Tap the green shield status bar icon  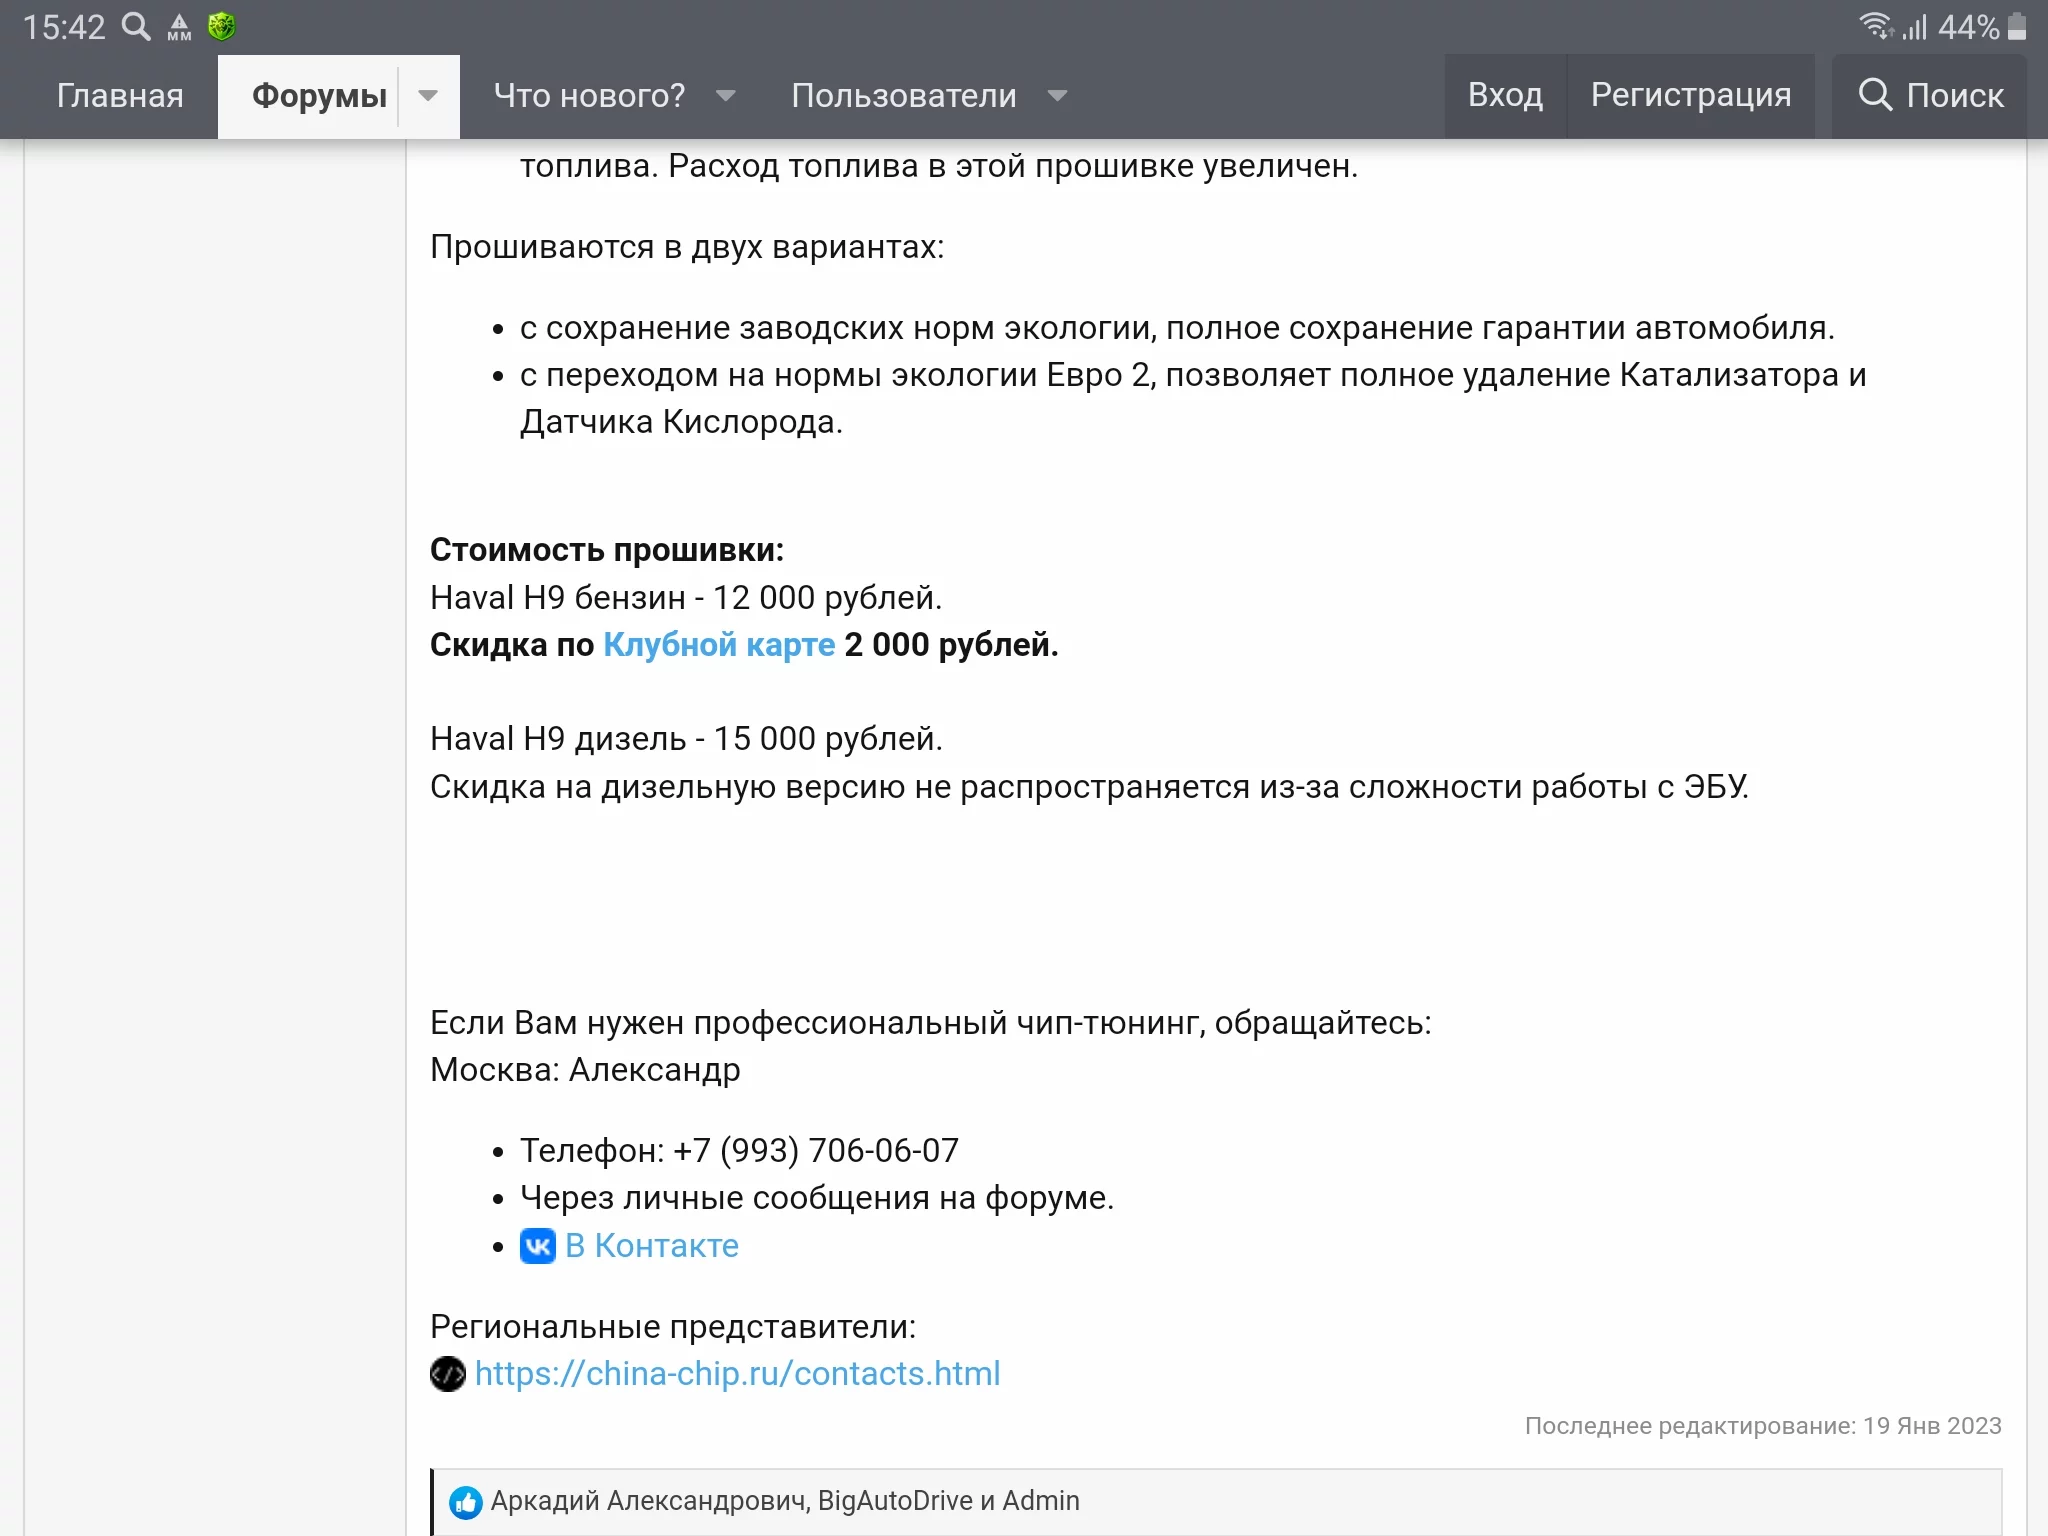[221, 26]
